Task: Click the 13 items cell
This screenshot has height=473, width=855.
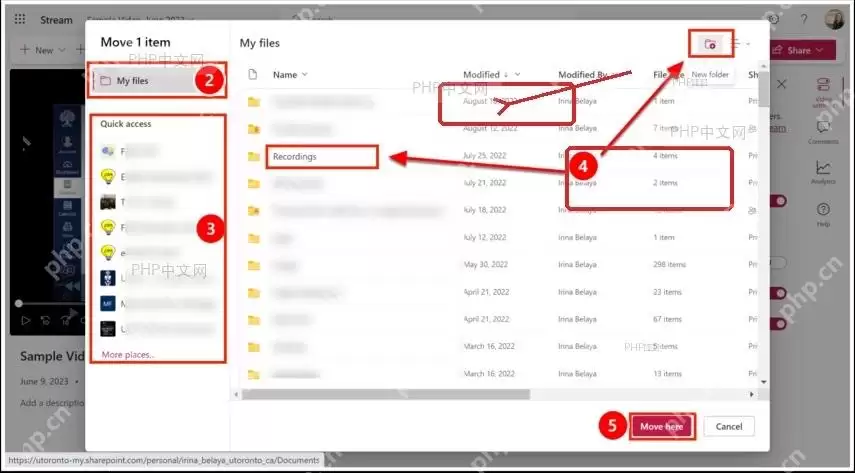Action: (667, 374)
